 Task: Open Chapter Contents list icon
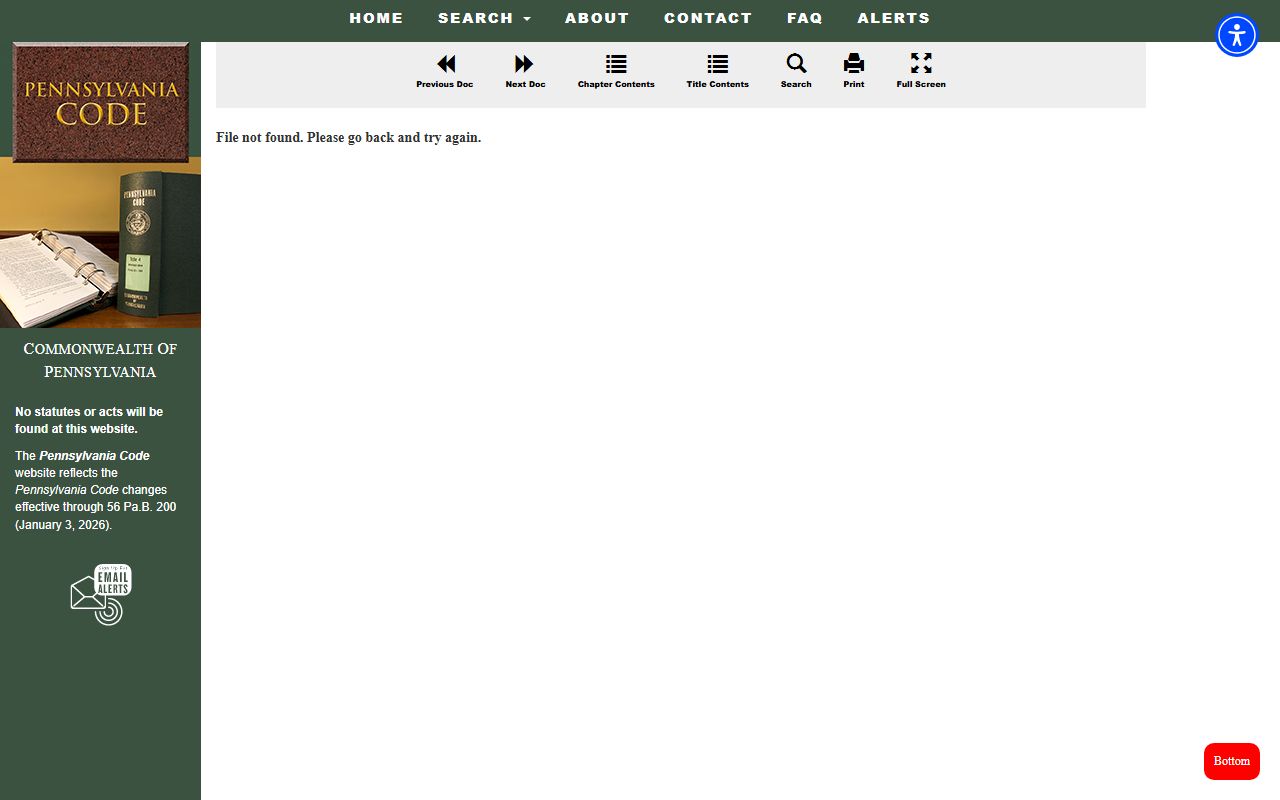point(616,65)
